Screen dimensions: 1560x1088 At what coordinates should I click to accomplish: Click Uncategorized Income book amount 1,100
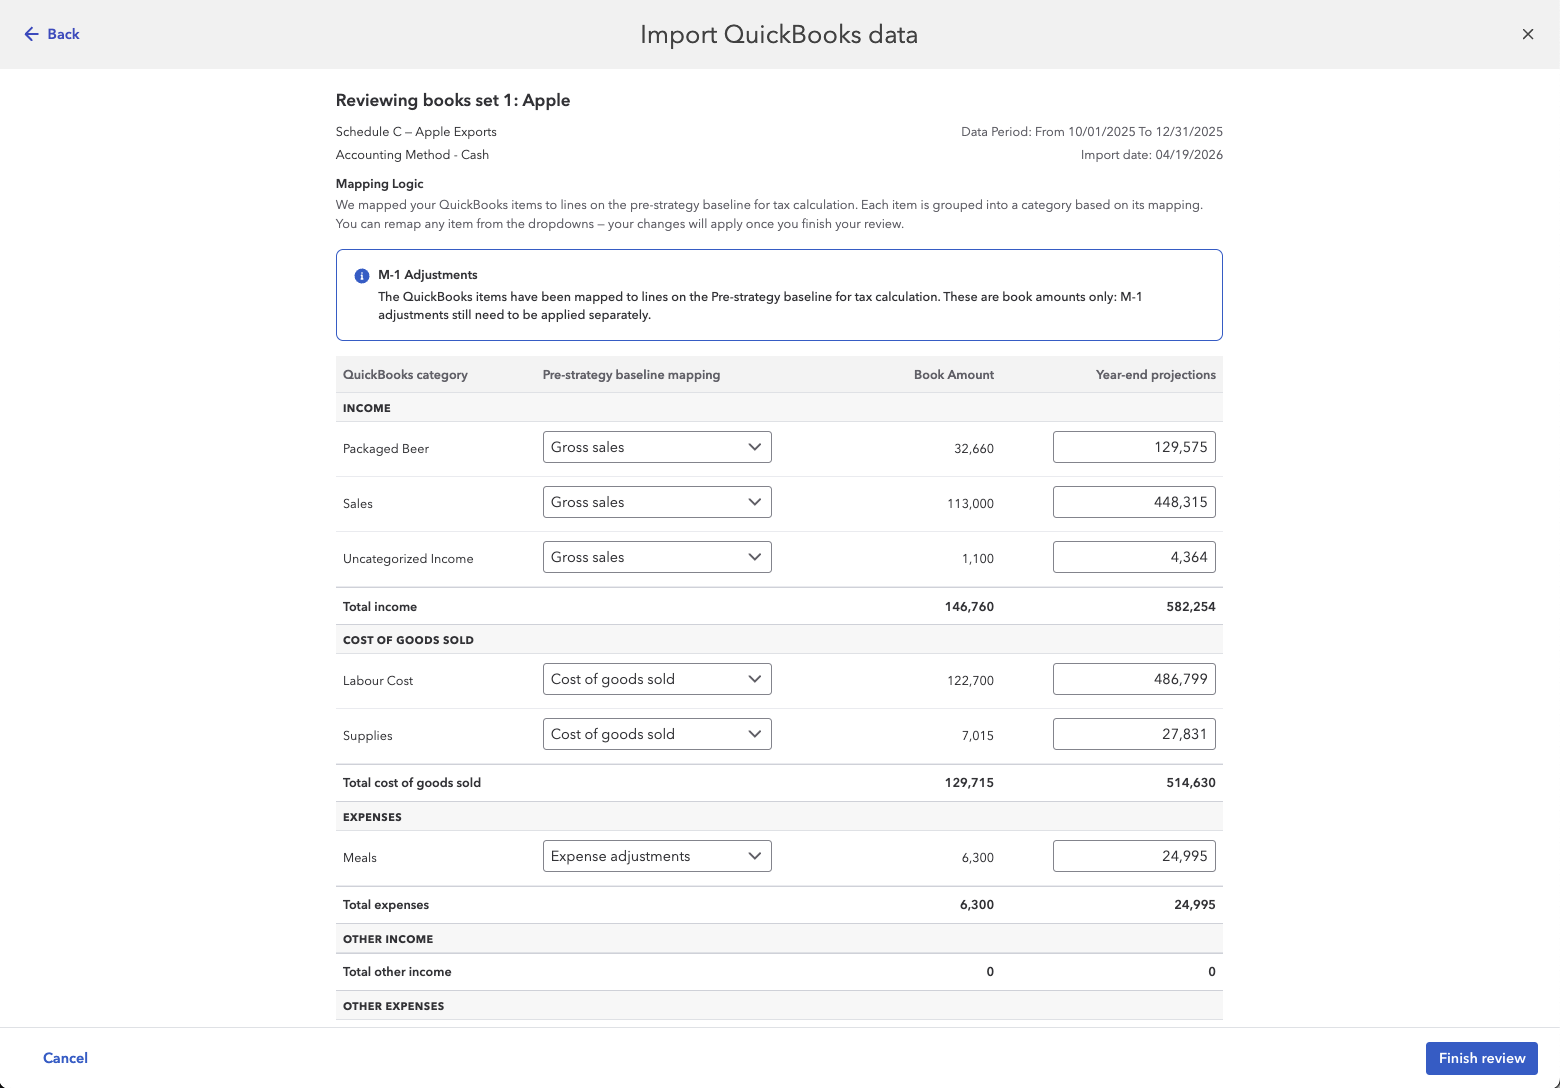click(x=978, y=559)
